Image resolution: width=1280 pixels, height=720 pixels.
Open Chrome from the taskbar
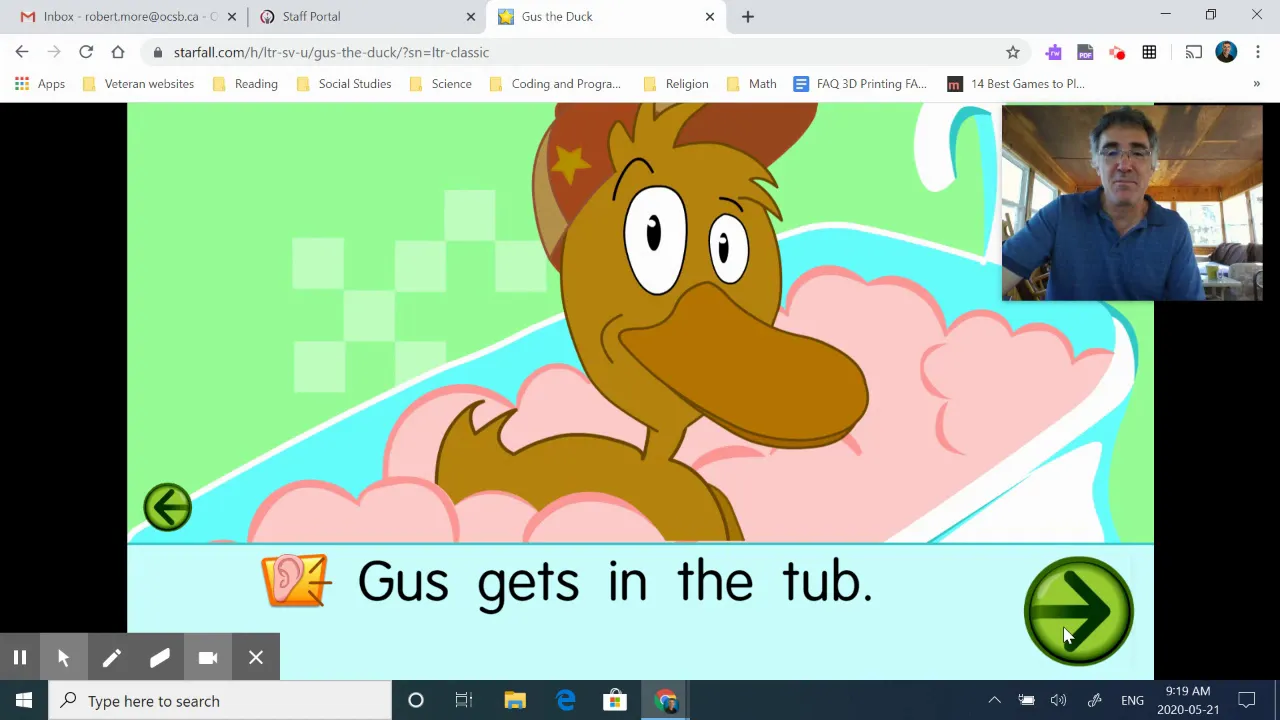(x=665, y=701)
